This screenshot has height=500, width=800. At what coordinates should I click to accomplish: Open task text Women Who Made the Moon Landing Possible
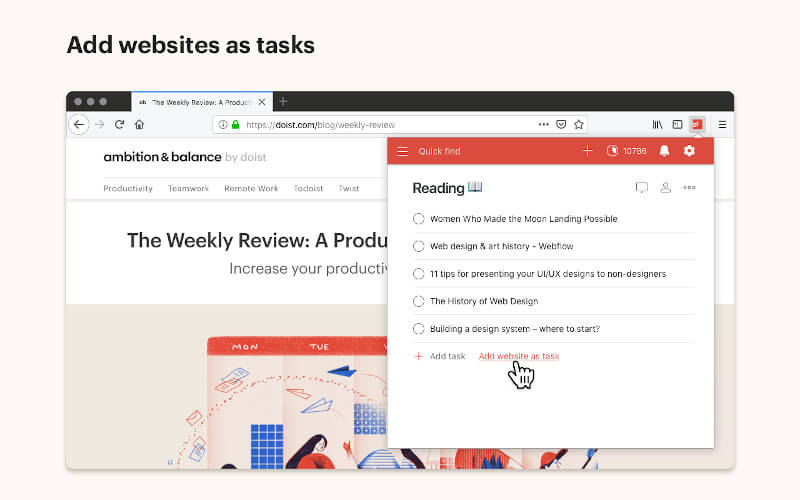pyautogui.click(x=524, y=219)
